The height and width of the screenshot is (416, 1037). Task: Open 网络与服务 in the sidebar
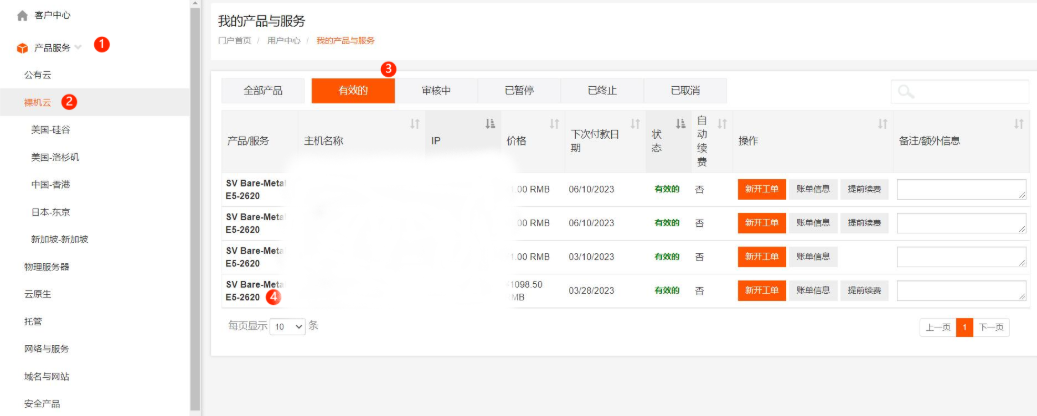point(47,349)
